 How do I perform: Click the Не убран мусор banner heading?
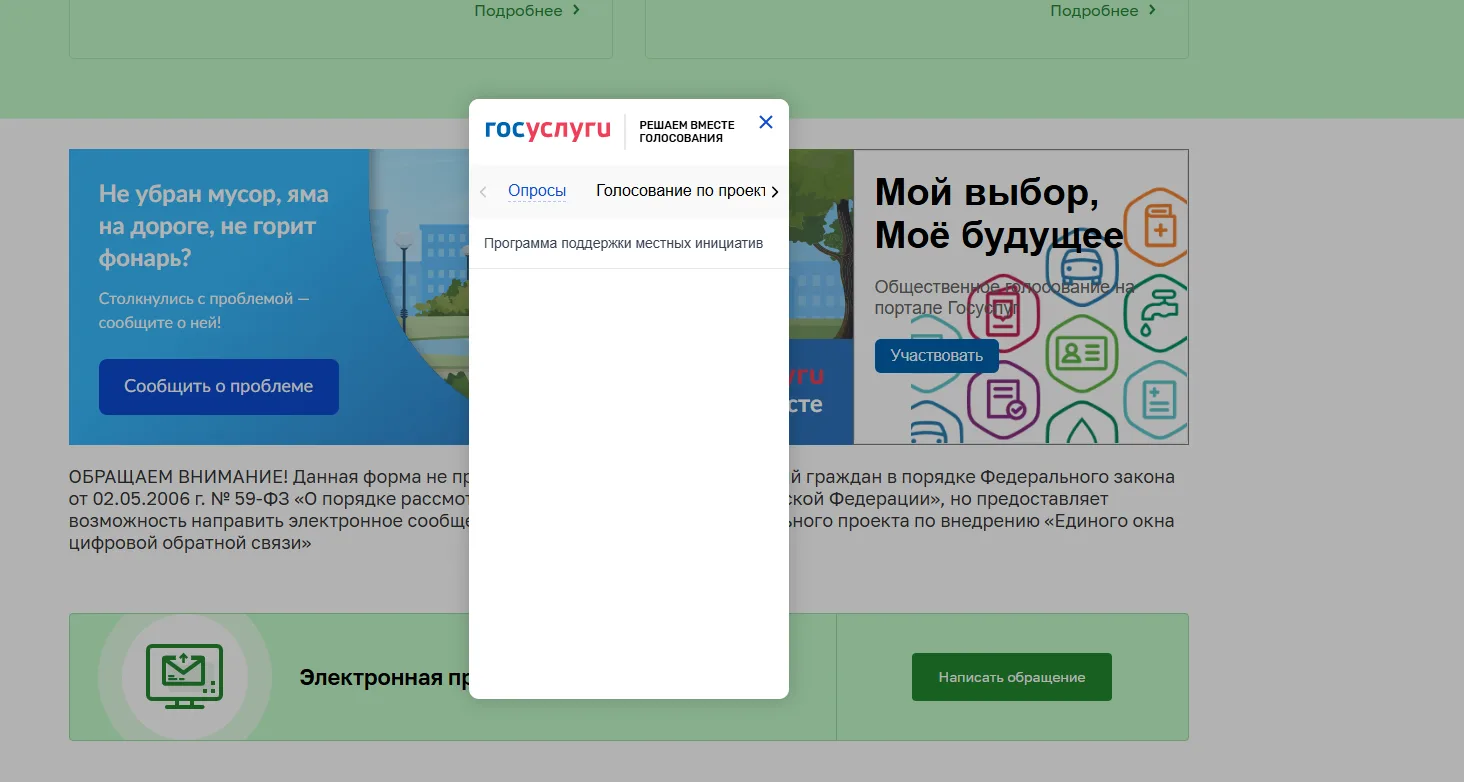[x=213, y=226]
